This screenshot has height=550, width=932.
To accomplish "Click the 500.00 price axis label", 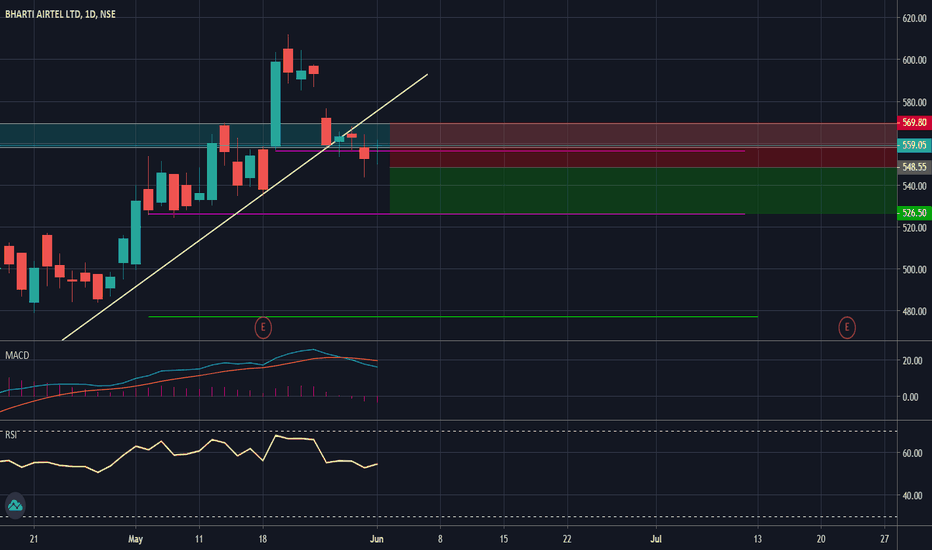I will click(914, 270).
